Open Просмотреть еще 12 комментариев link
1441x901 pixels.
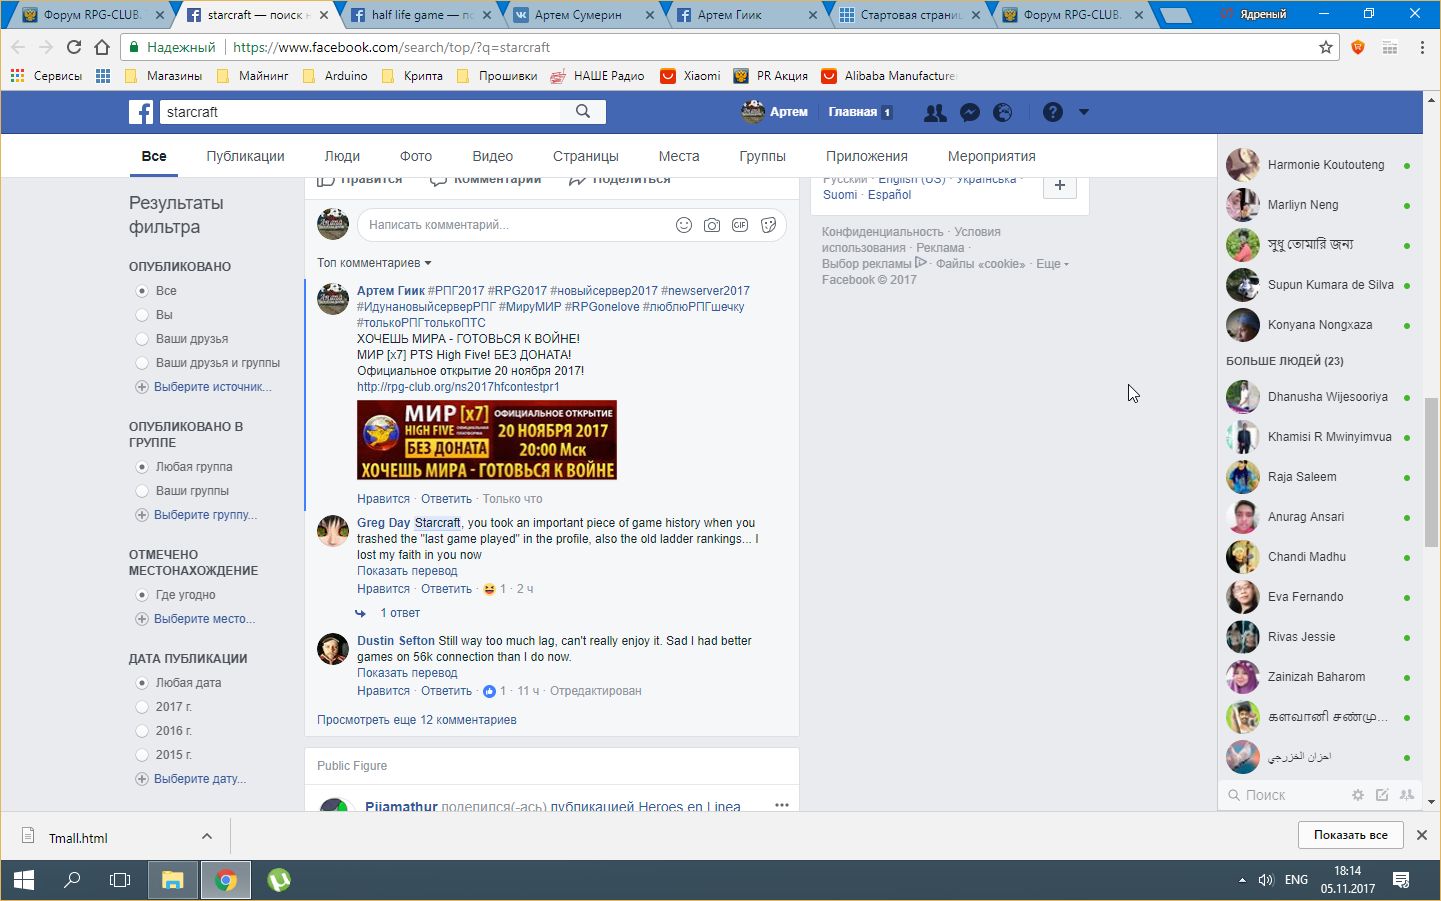[417, 720]
